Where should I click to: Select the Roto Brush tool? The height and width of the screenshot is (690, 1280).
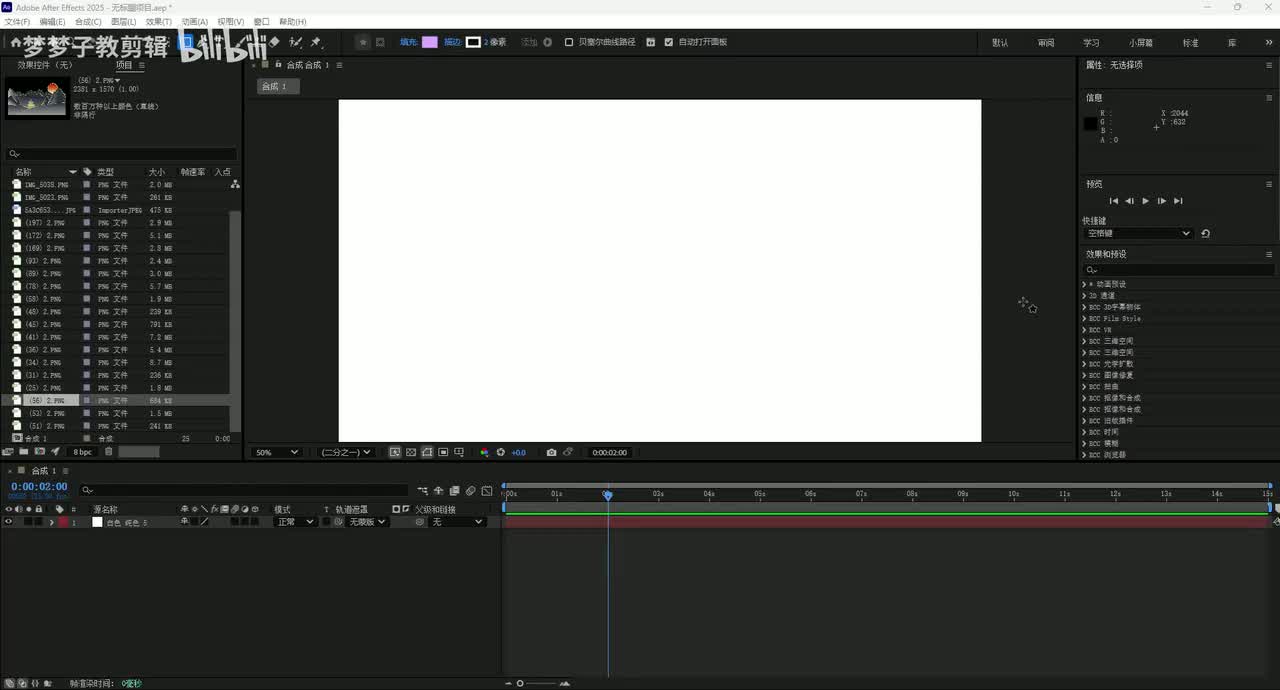pos(296,42)
